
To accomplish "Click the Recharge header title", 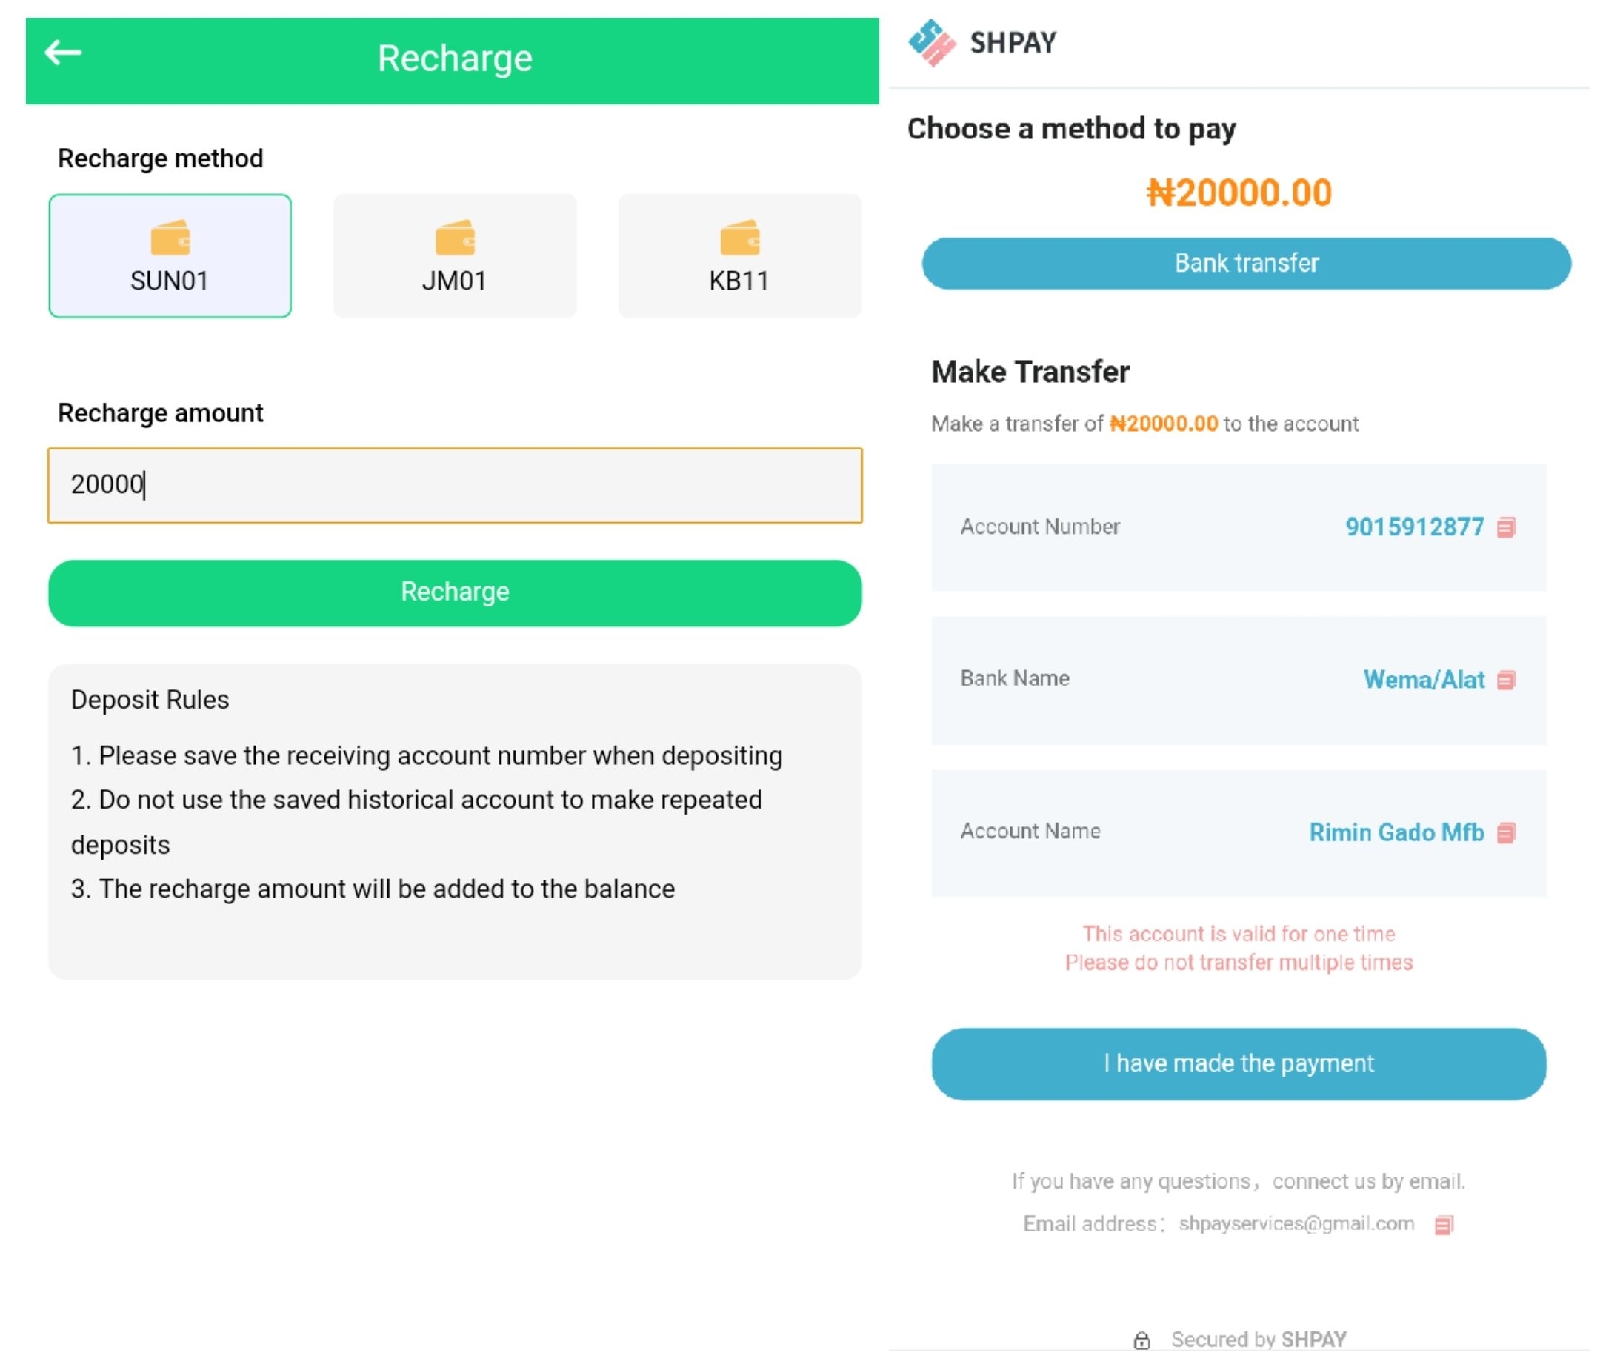I will click(455, 58).
